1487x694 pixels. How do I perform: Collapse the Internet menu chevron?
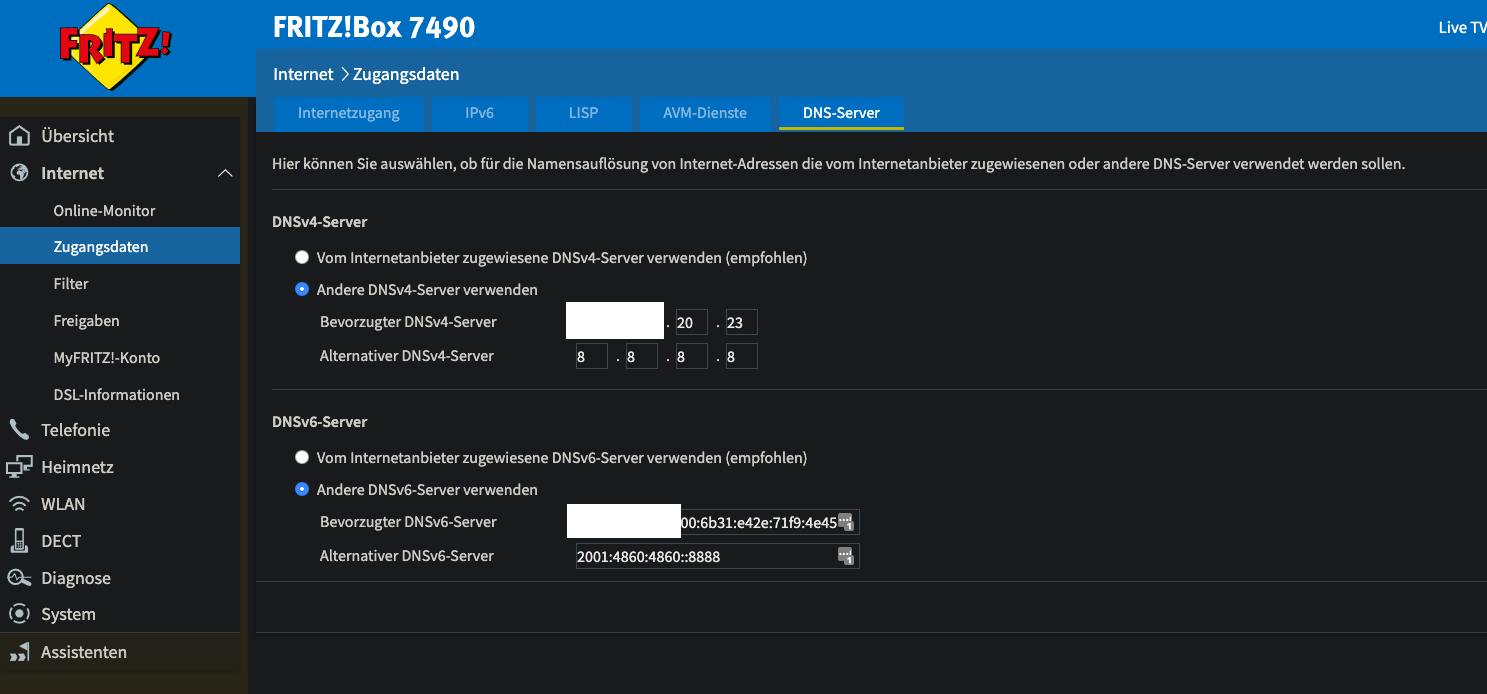[225, 174]
